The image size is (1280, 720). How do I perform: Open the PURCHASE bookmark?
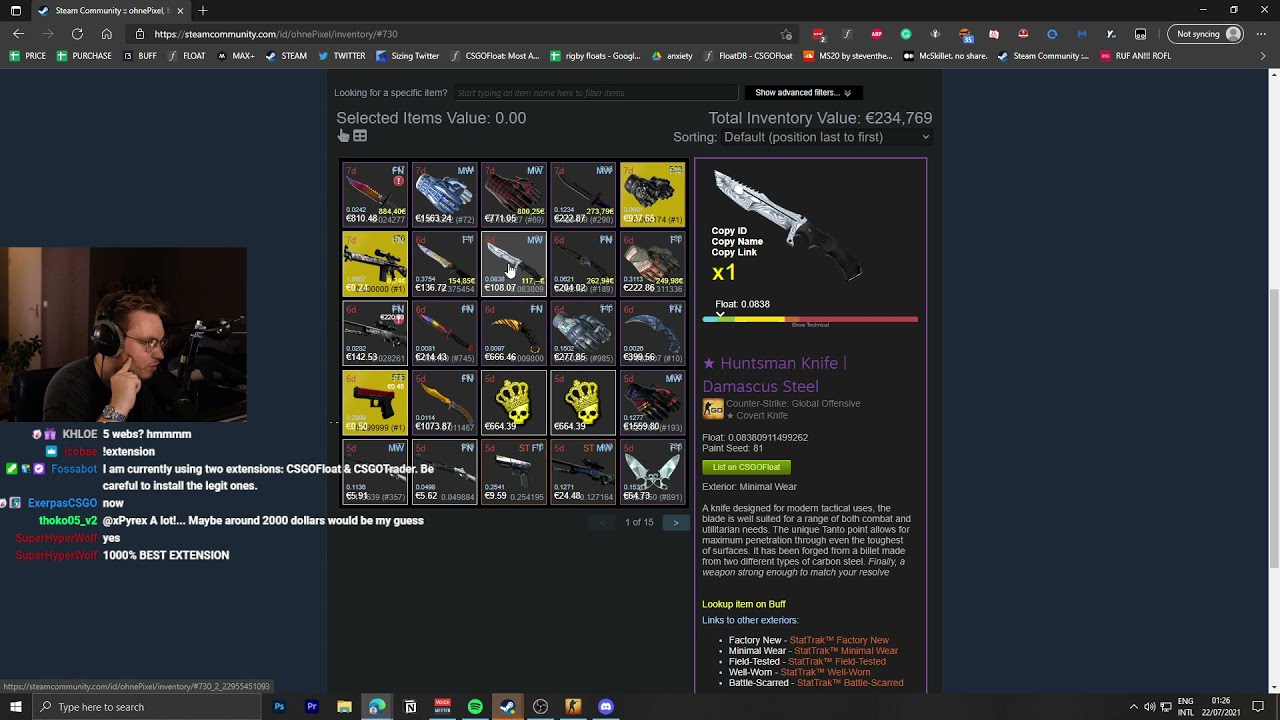pos(84,56)
